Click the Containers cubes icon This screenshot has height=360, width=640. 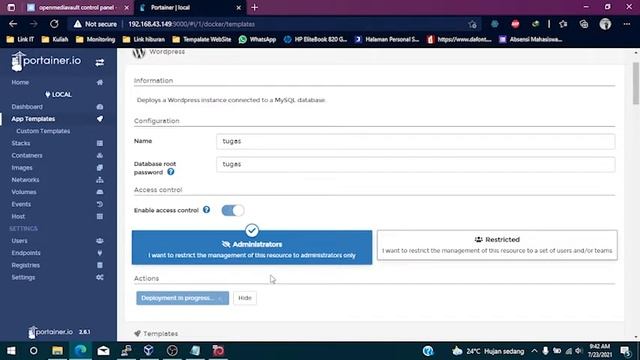point(100,156)
